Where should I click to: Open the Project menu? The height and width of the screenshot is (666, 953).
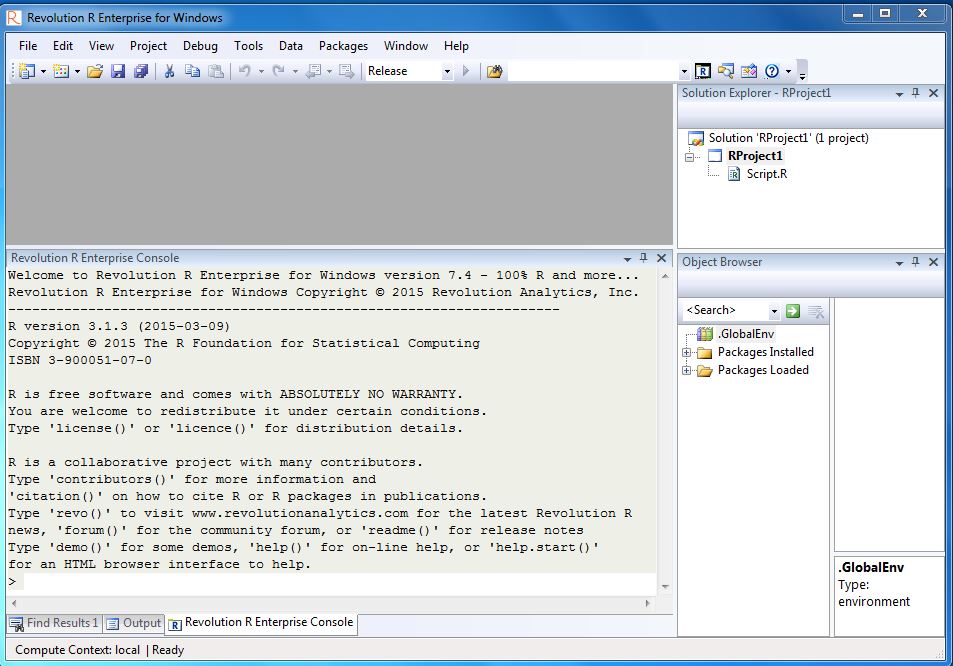click(x=148, y=46)
